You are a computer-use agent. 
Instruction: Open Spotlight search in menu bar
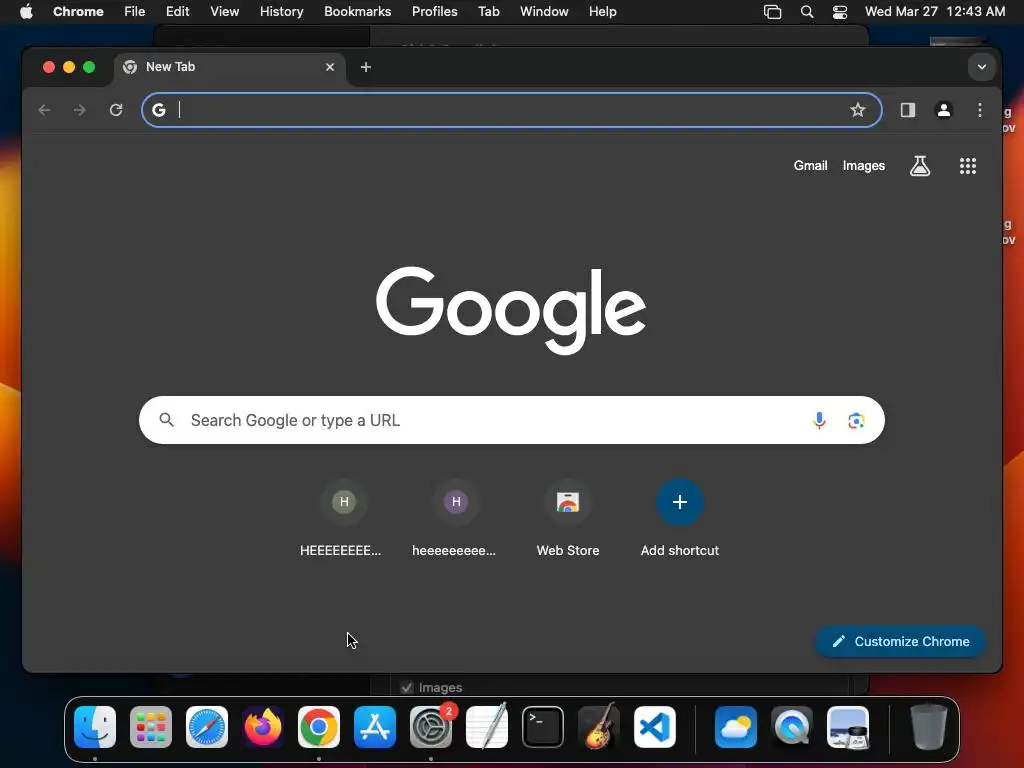[x=807, y=12]
